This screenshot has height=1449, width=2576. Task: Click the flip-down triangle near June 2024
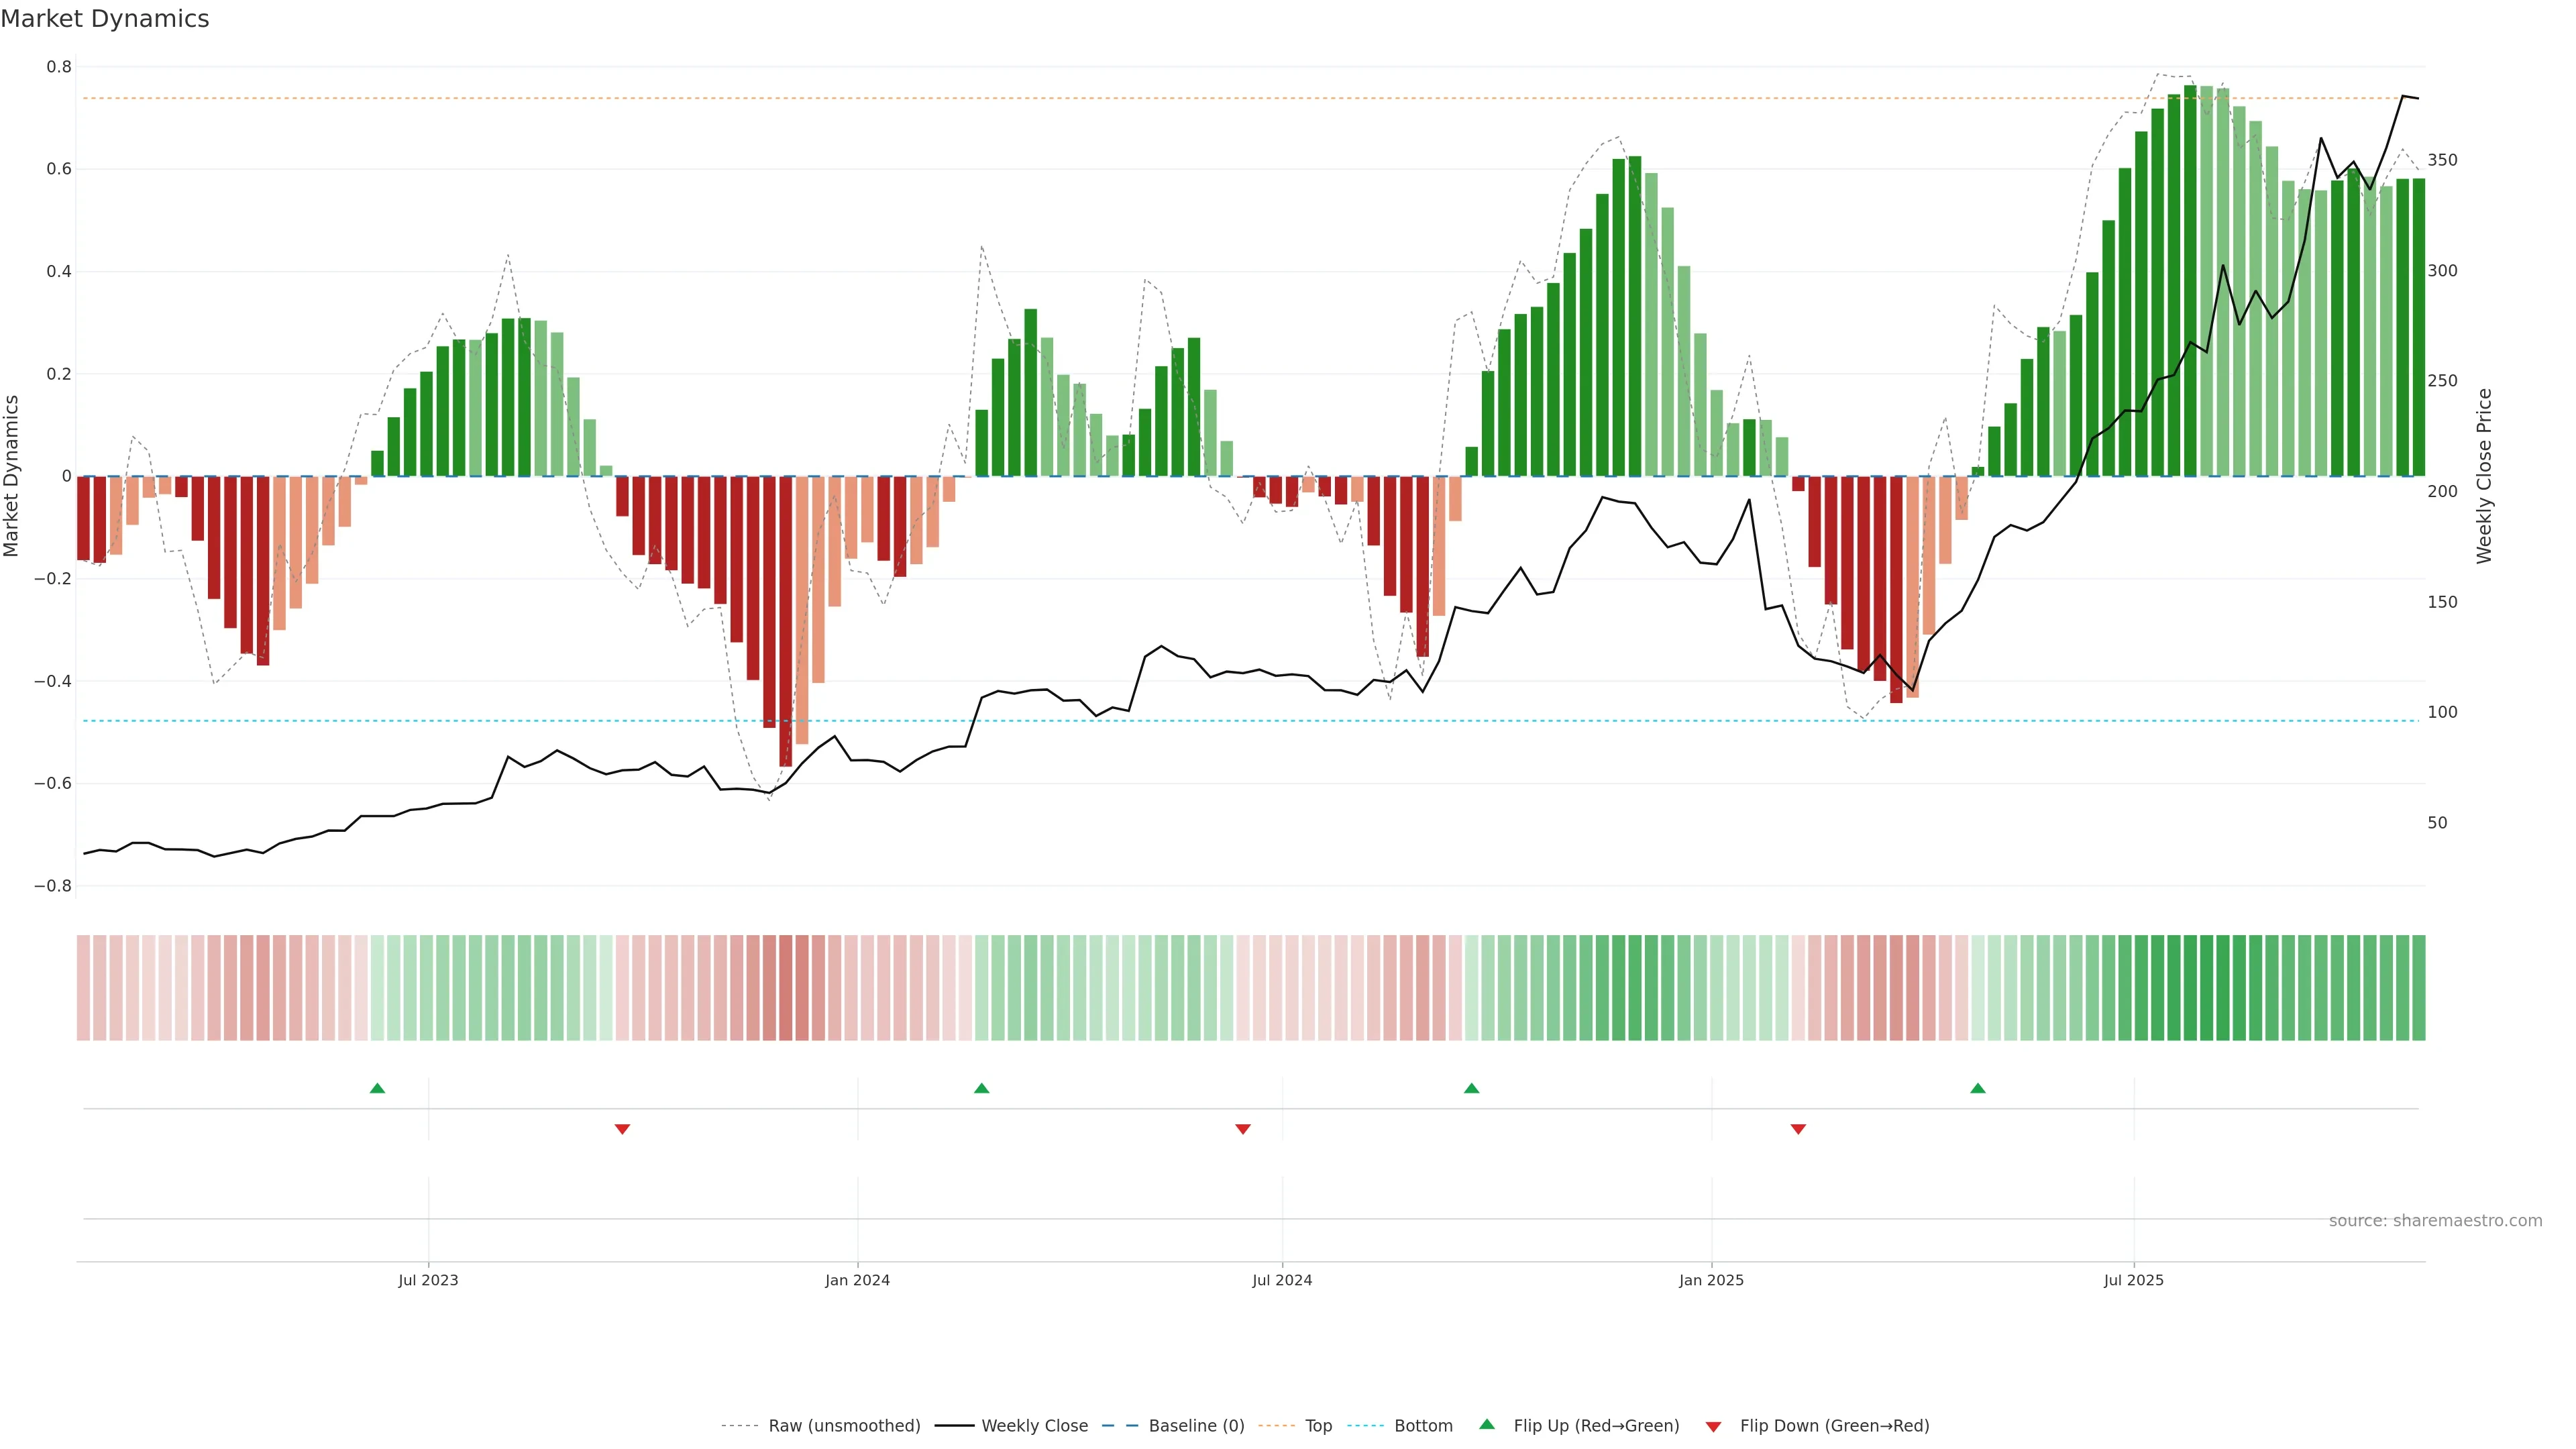click(x=1243, y=1129)
